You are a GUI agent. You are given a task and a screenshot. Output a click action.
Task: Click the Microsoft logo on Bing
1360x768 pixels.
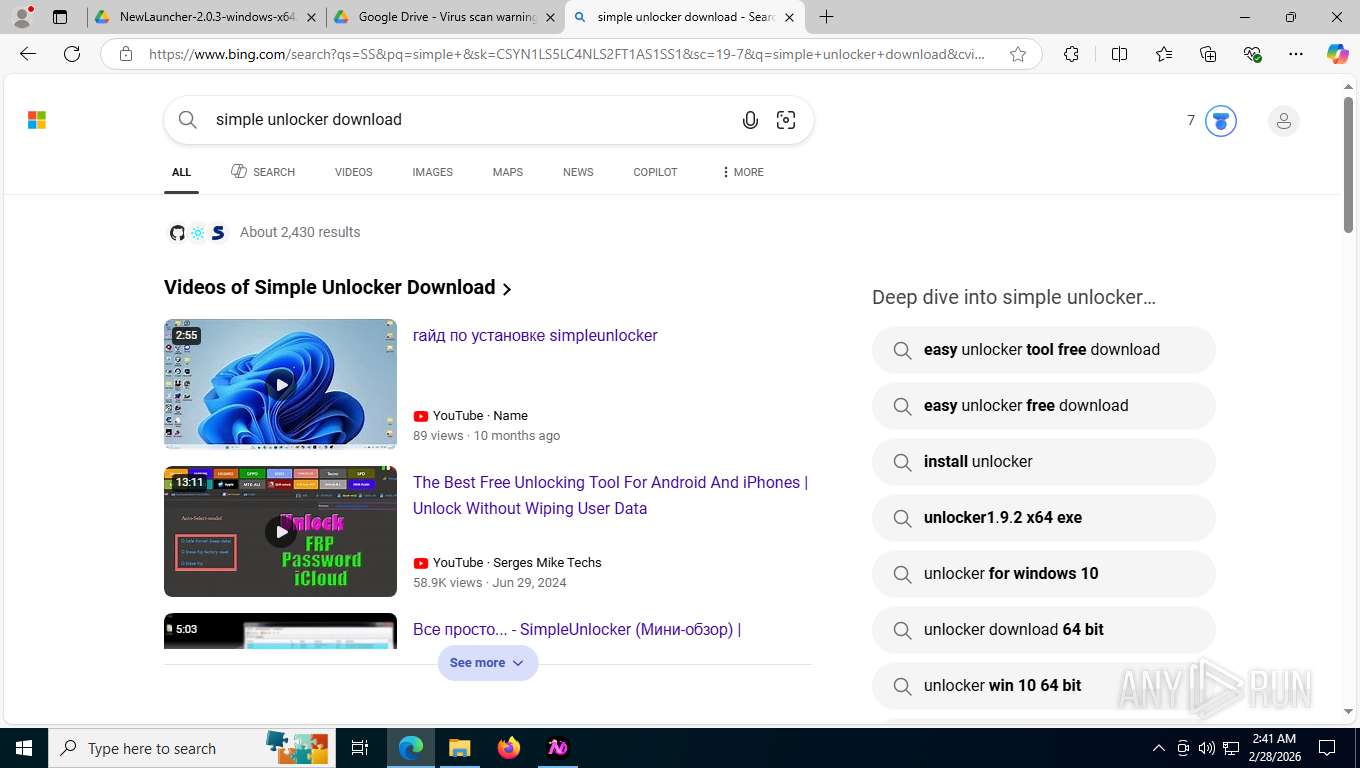point(37,120)
